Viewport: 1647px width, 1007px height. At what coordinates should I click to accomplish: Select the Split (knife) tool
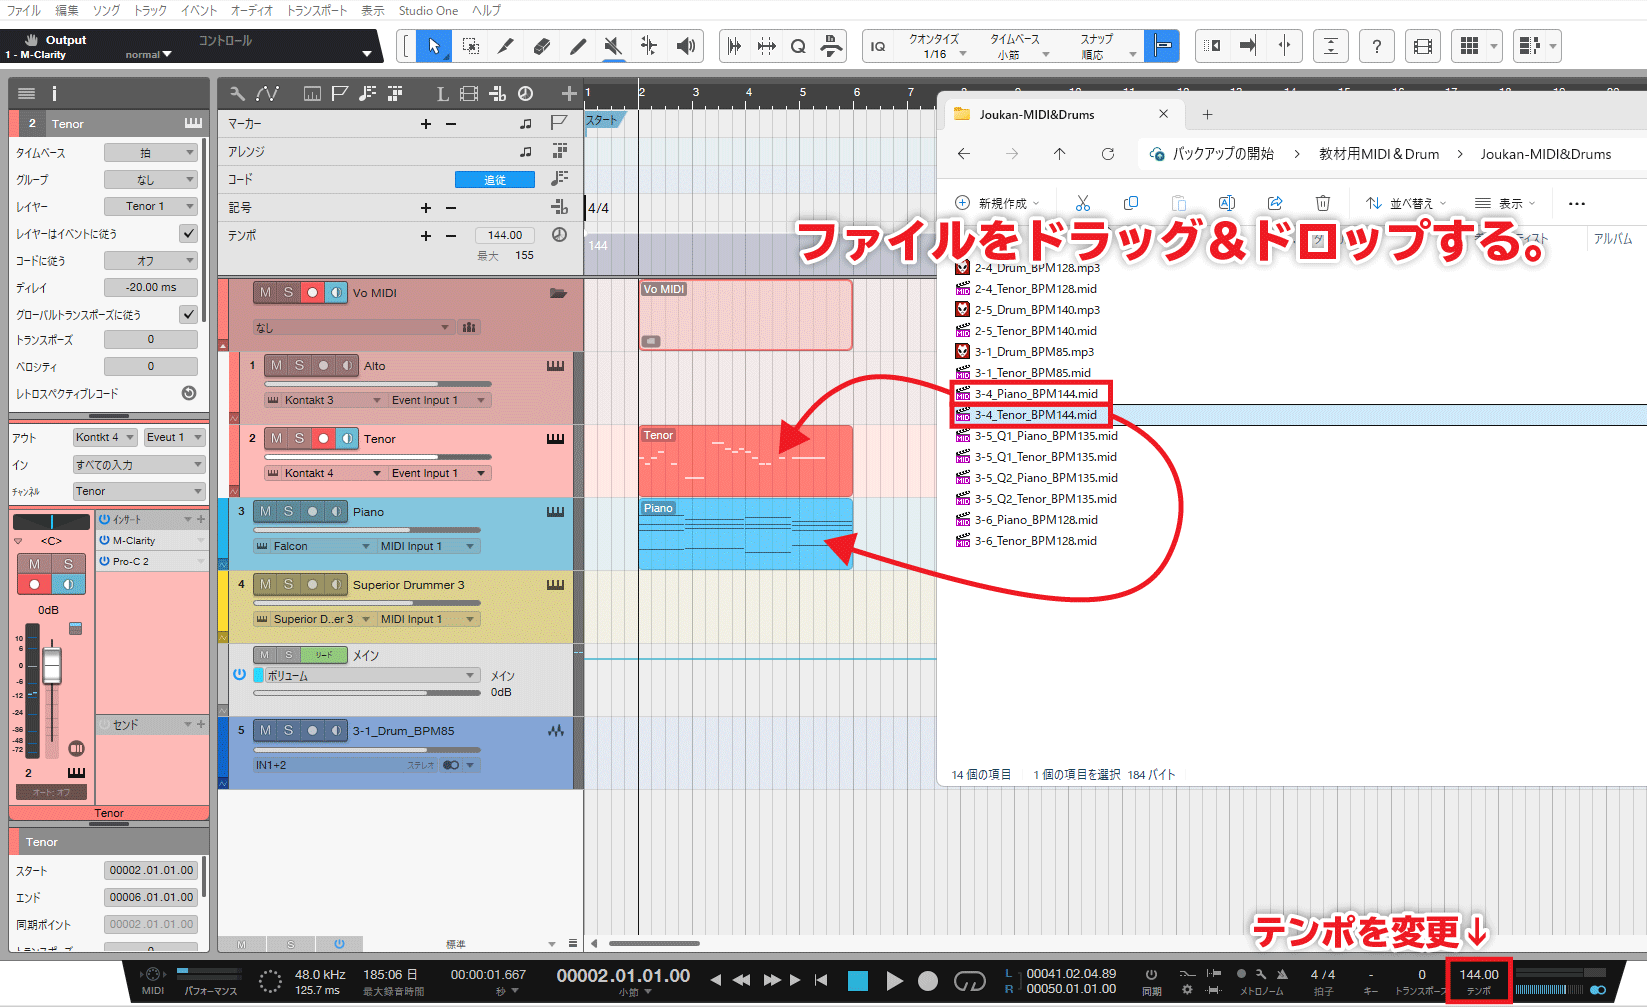tap(506, 46)
